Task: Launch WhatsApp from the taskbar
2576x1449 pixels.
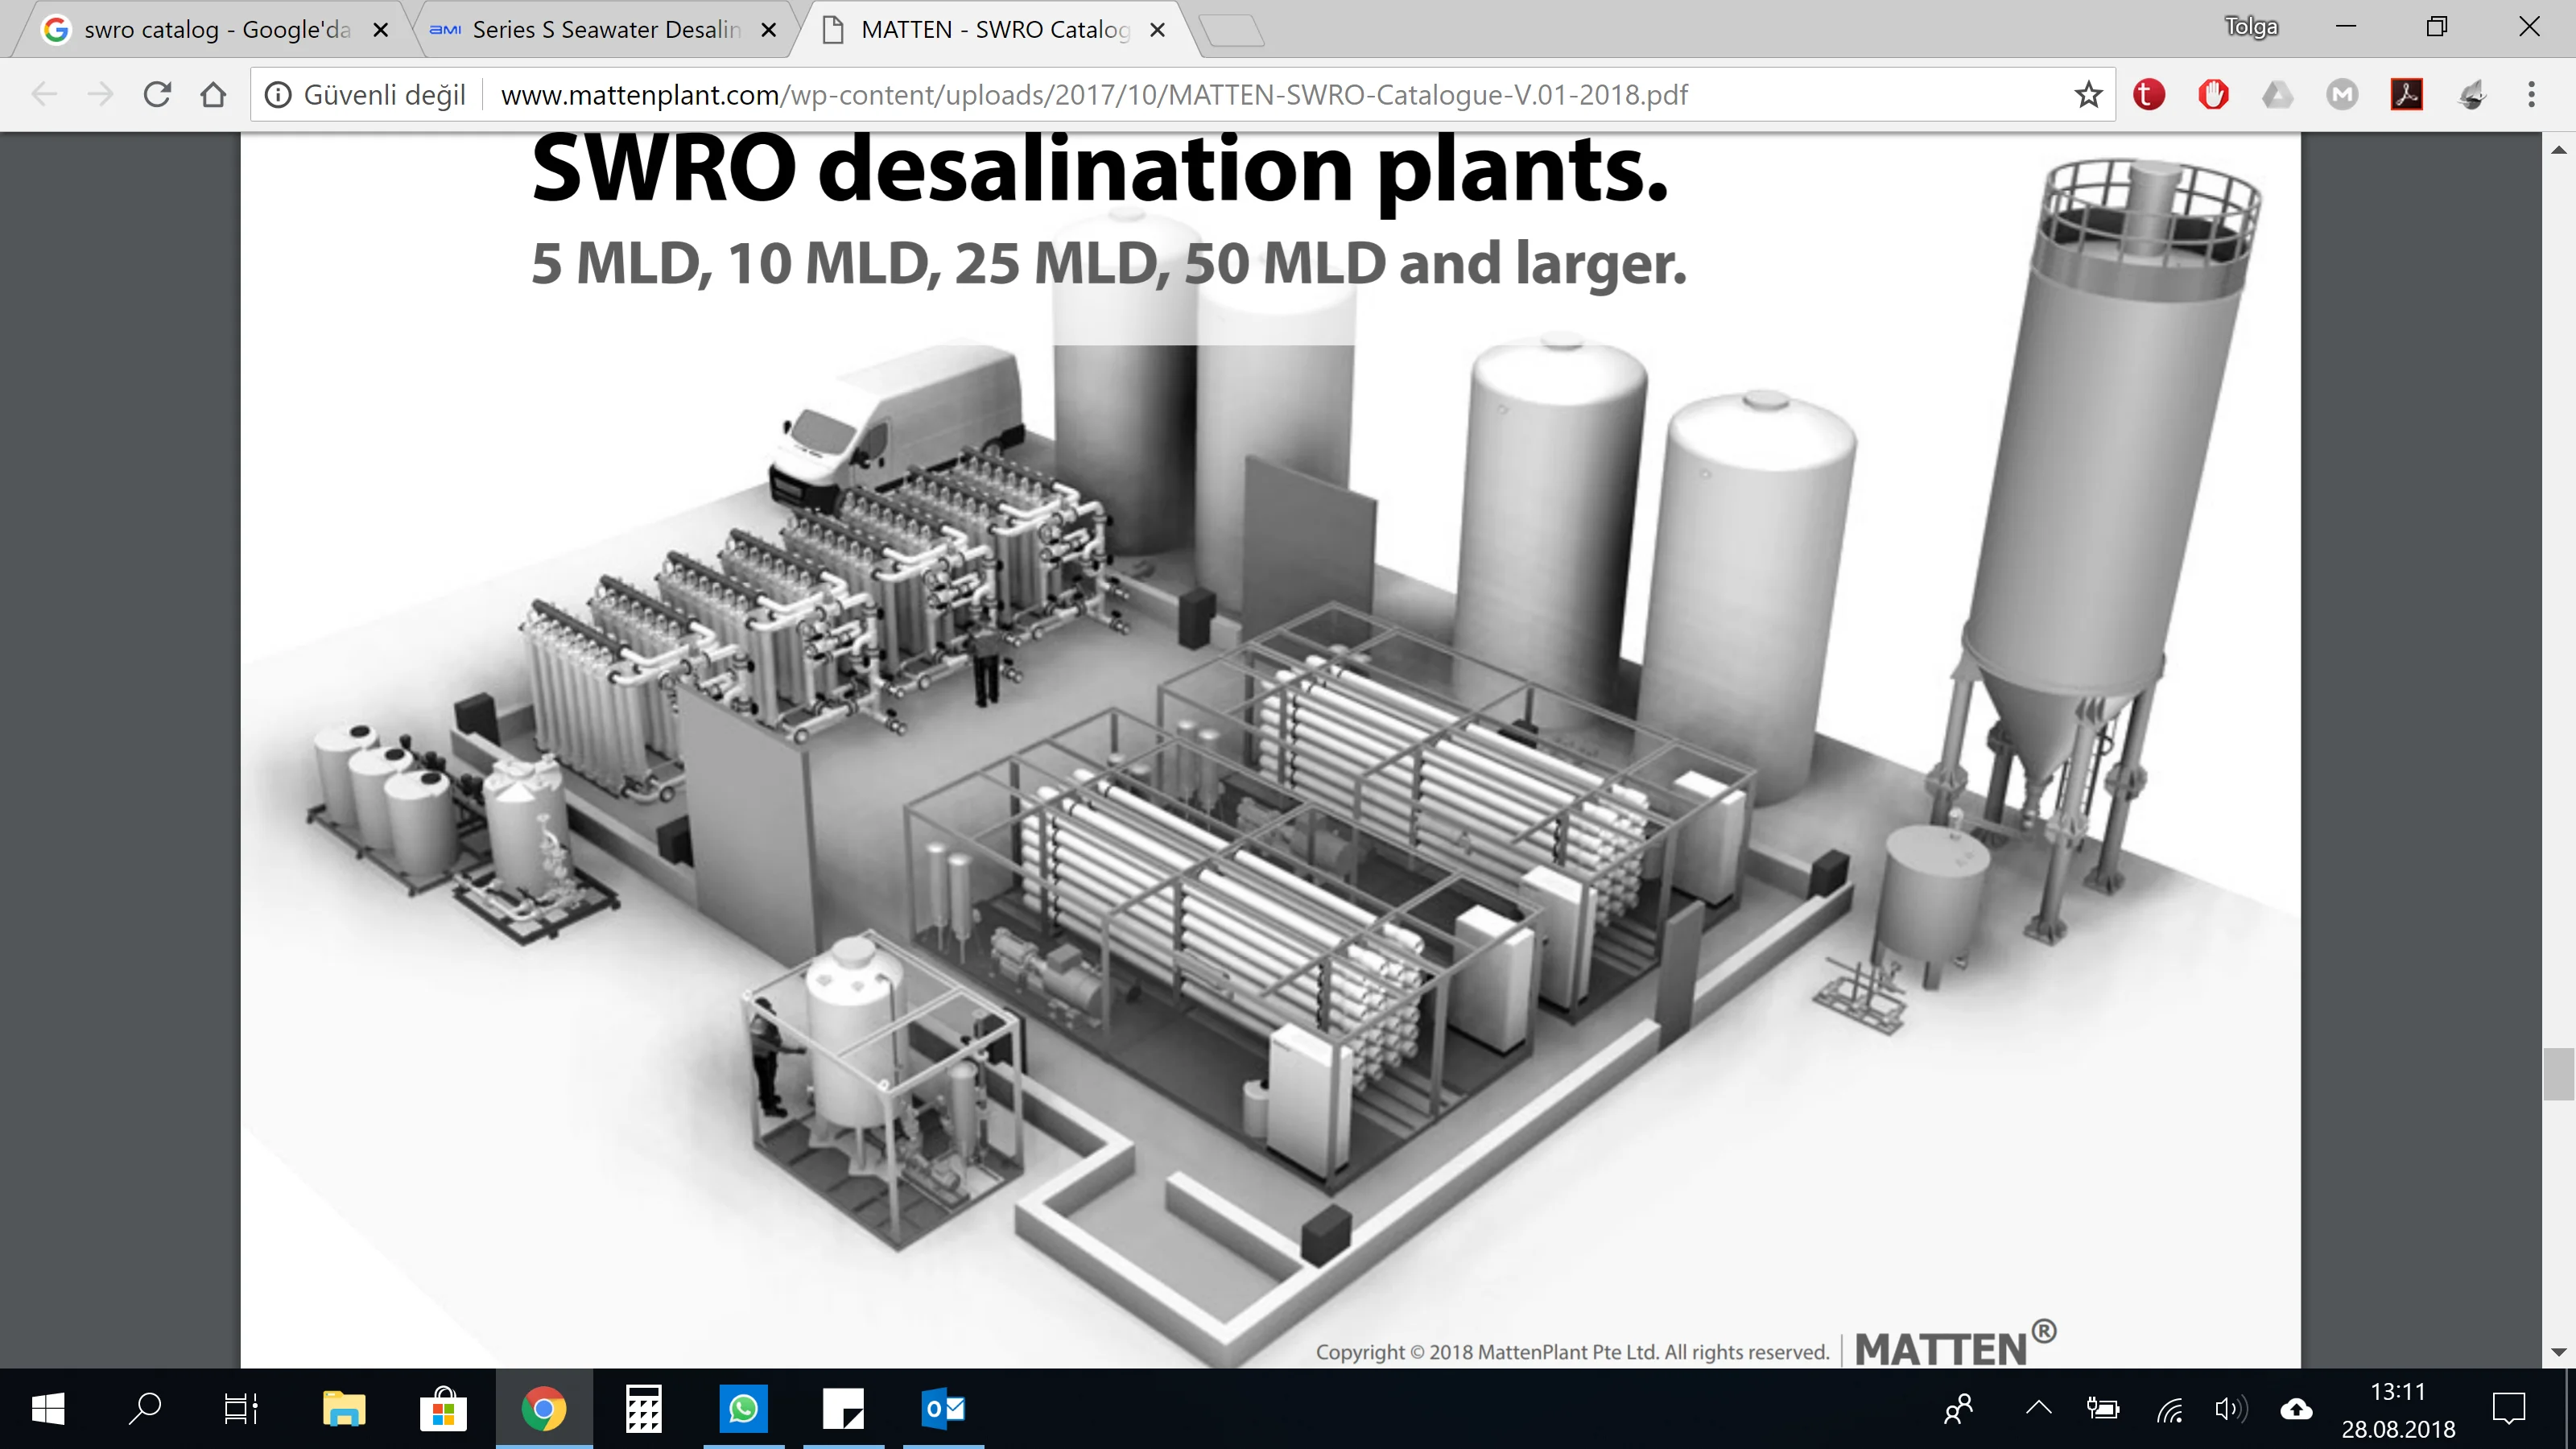Action: [744, 1410]
